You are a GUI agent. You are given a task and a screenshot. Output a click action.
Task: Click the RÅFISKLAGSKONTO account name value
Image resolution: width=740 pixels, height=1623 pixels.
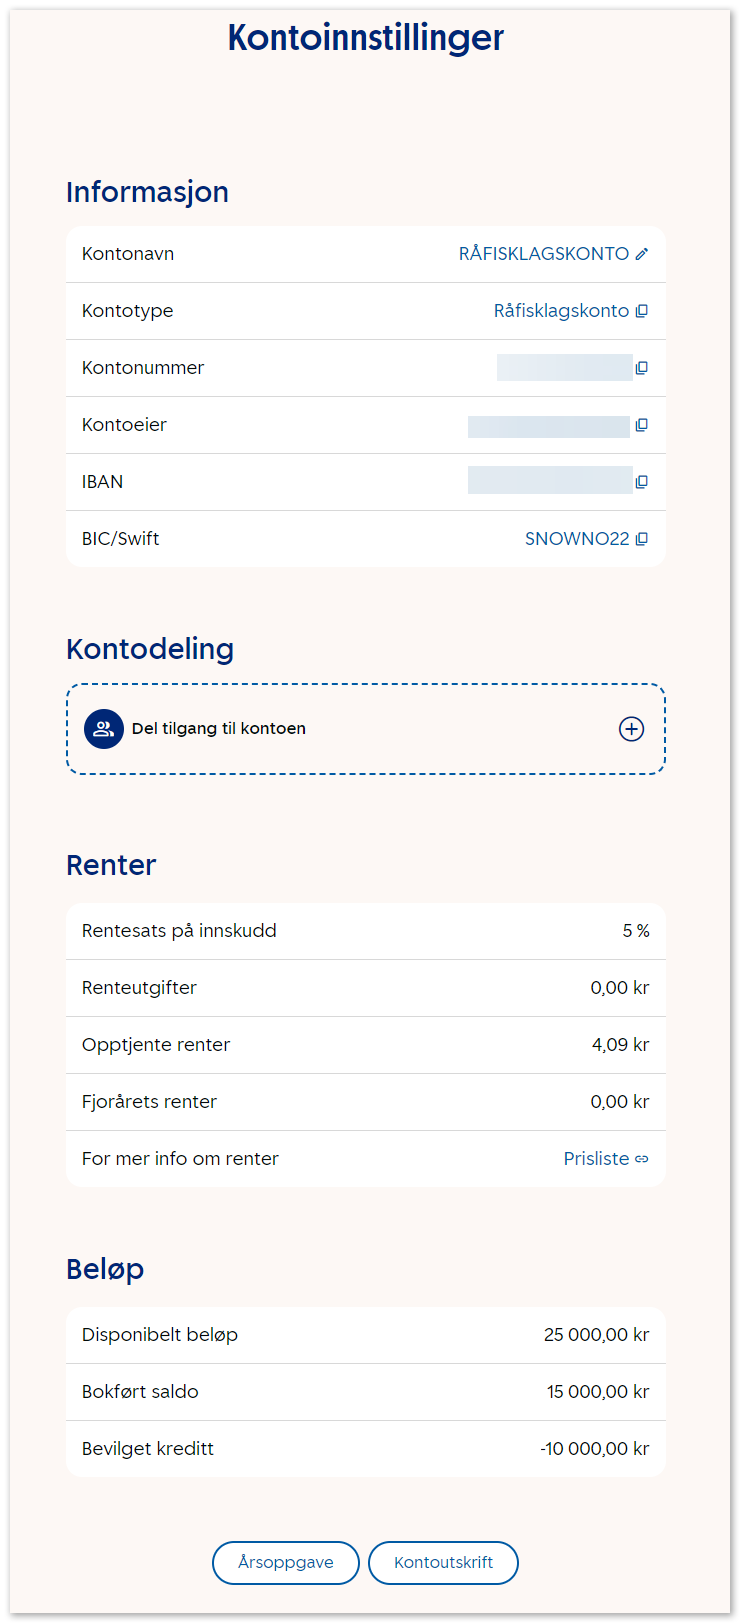click(543, 254)
